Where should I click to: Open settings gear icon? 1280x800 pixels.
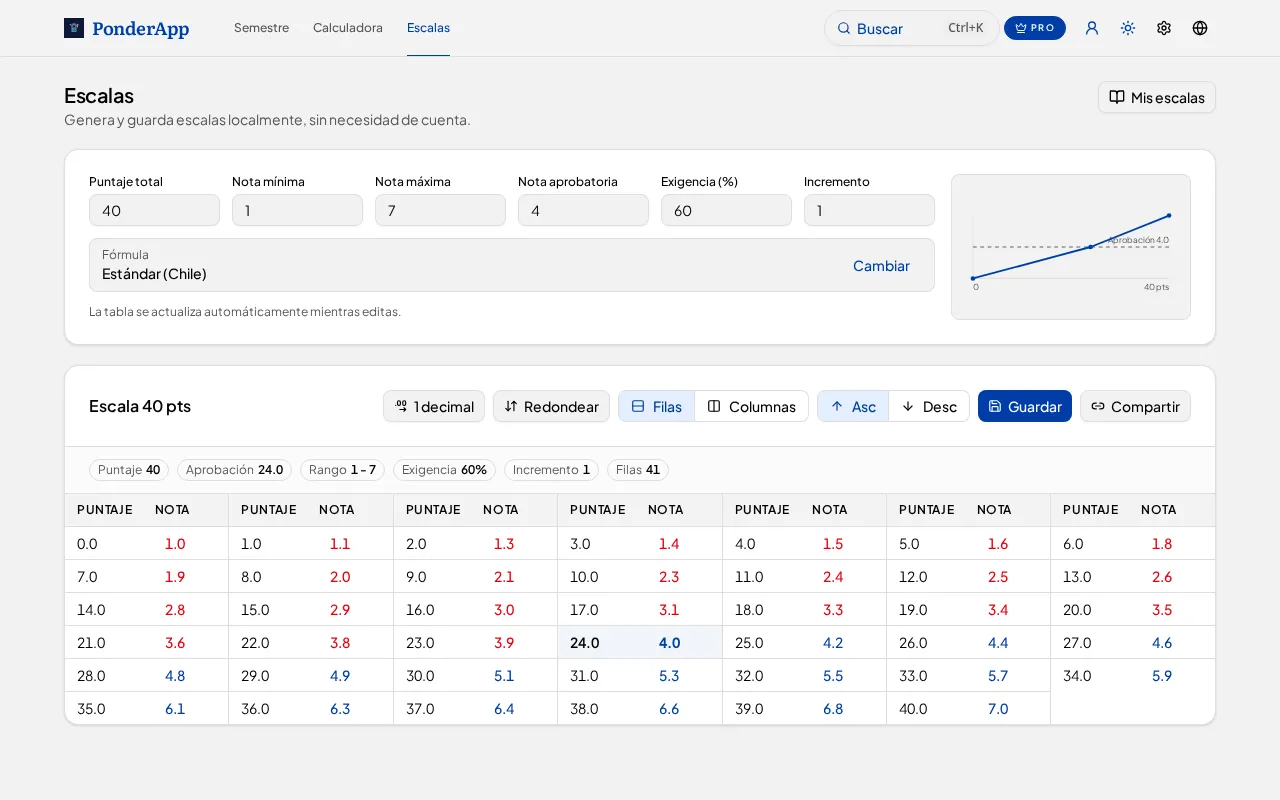[x=1164, y=28]
